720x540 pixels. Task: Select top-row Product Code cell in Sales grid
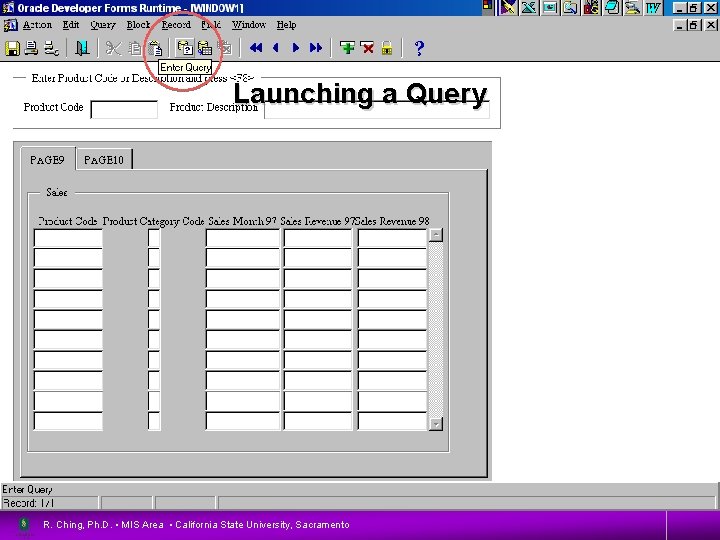click(68, 238)
